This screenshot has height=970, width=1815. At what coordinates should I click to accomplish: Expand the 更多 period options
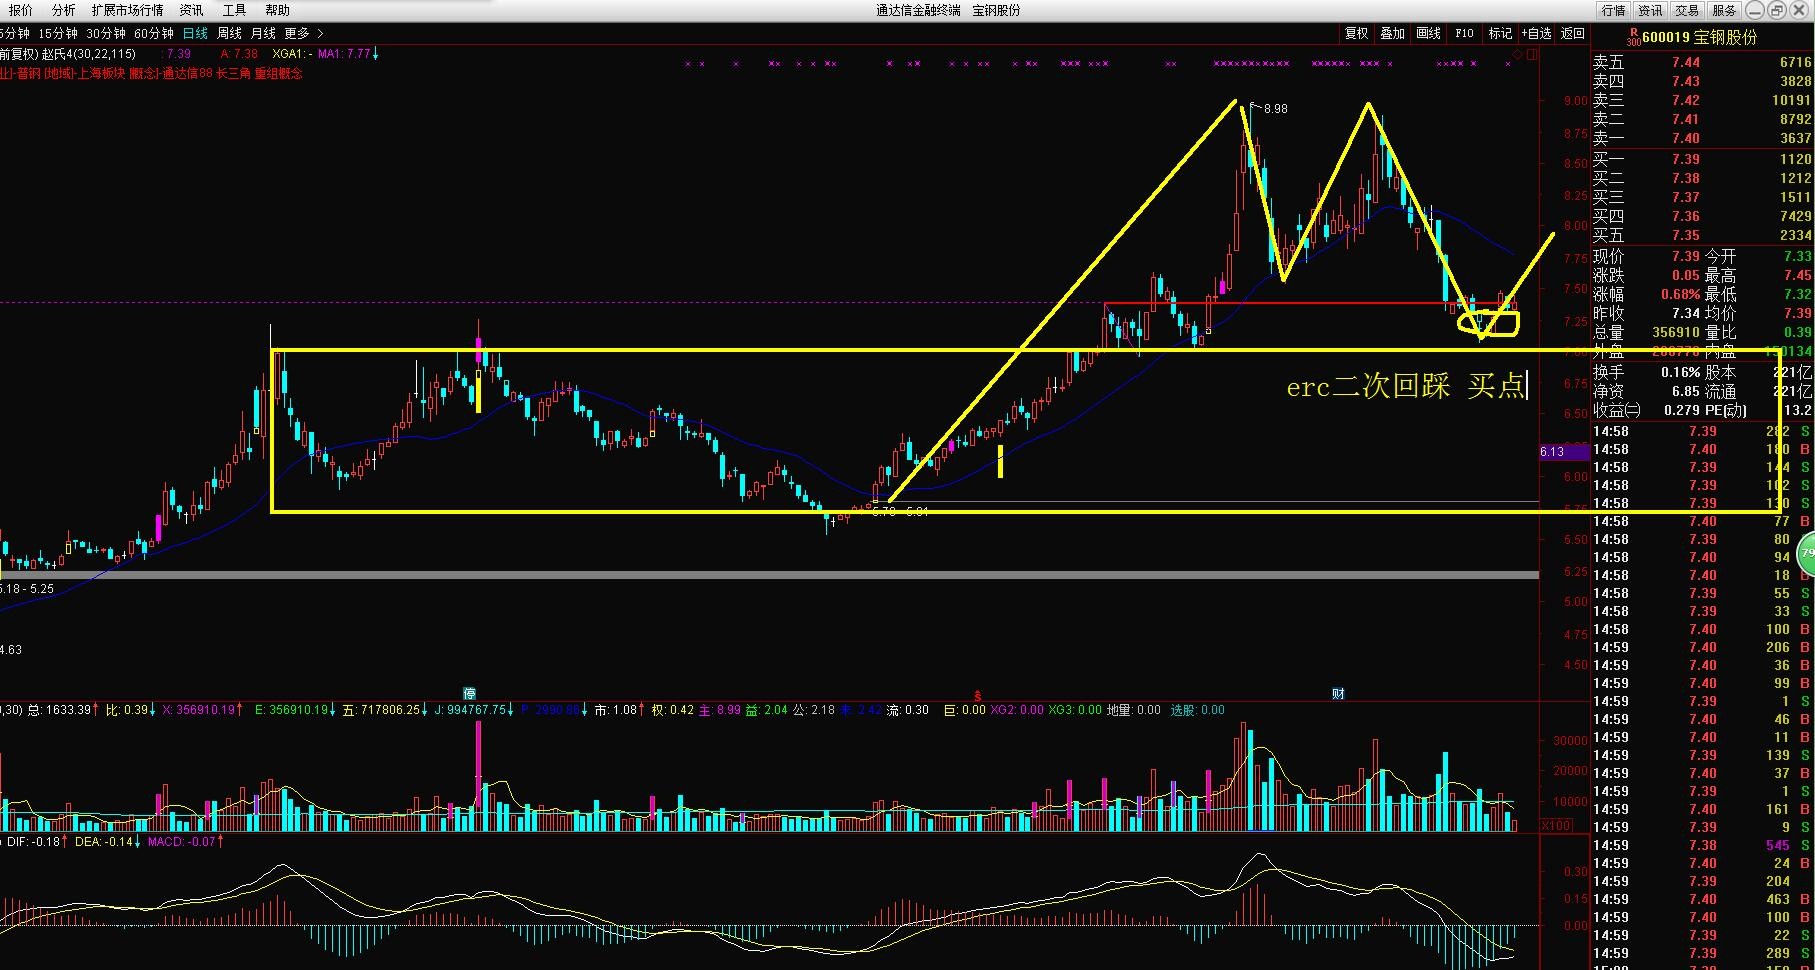coord(303,33)
